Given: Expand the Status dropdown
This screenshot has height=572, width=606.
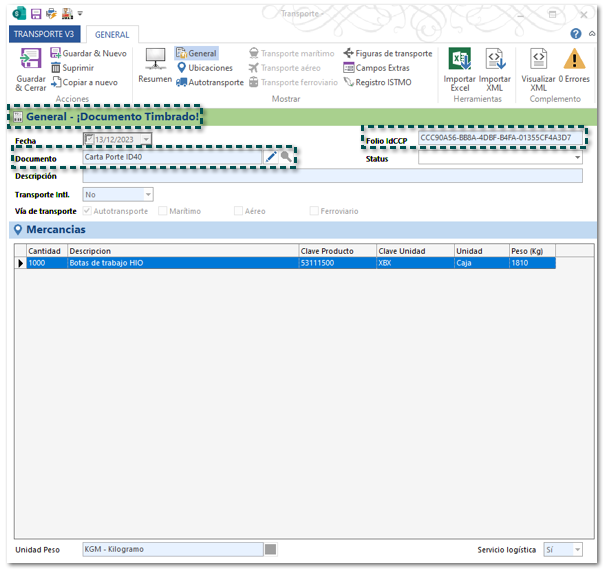Looking at the screenshot, I should 577,158.
